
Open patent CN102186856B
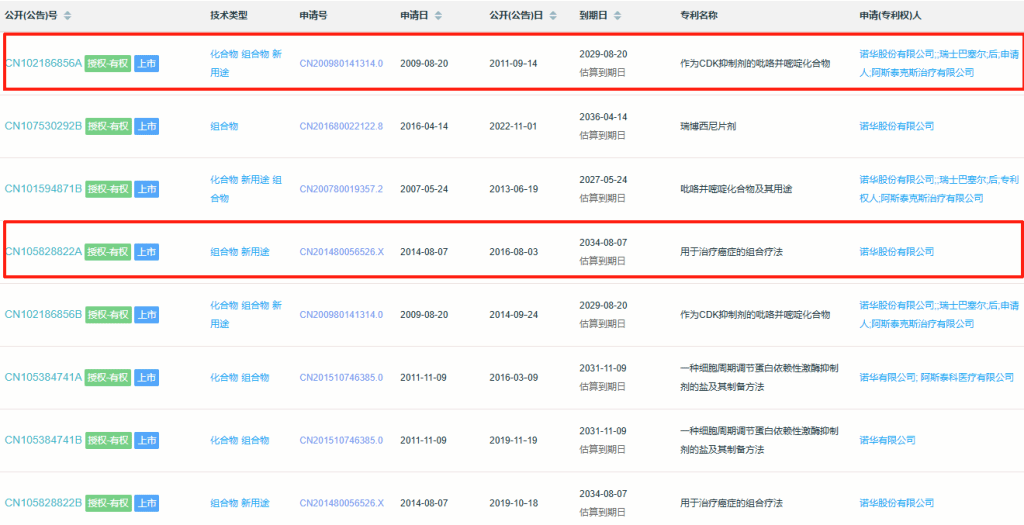[x=43, y=314]
